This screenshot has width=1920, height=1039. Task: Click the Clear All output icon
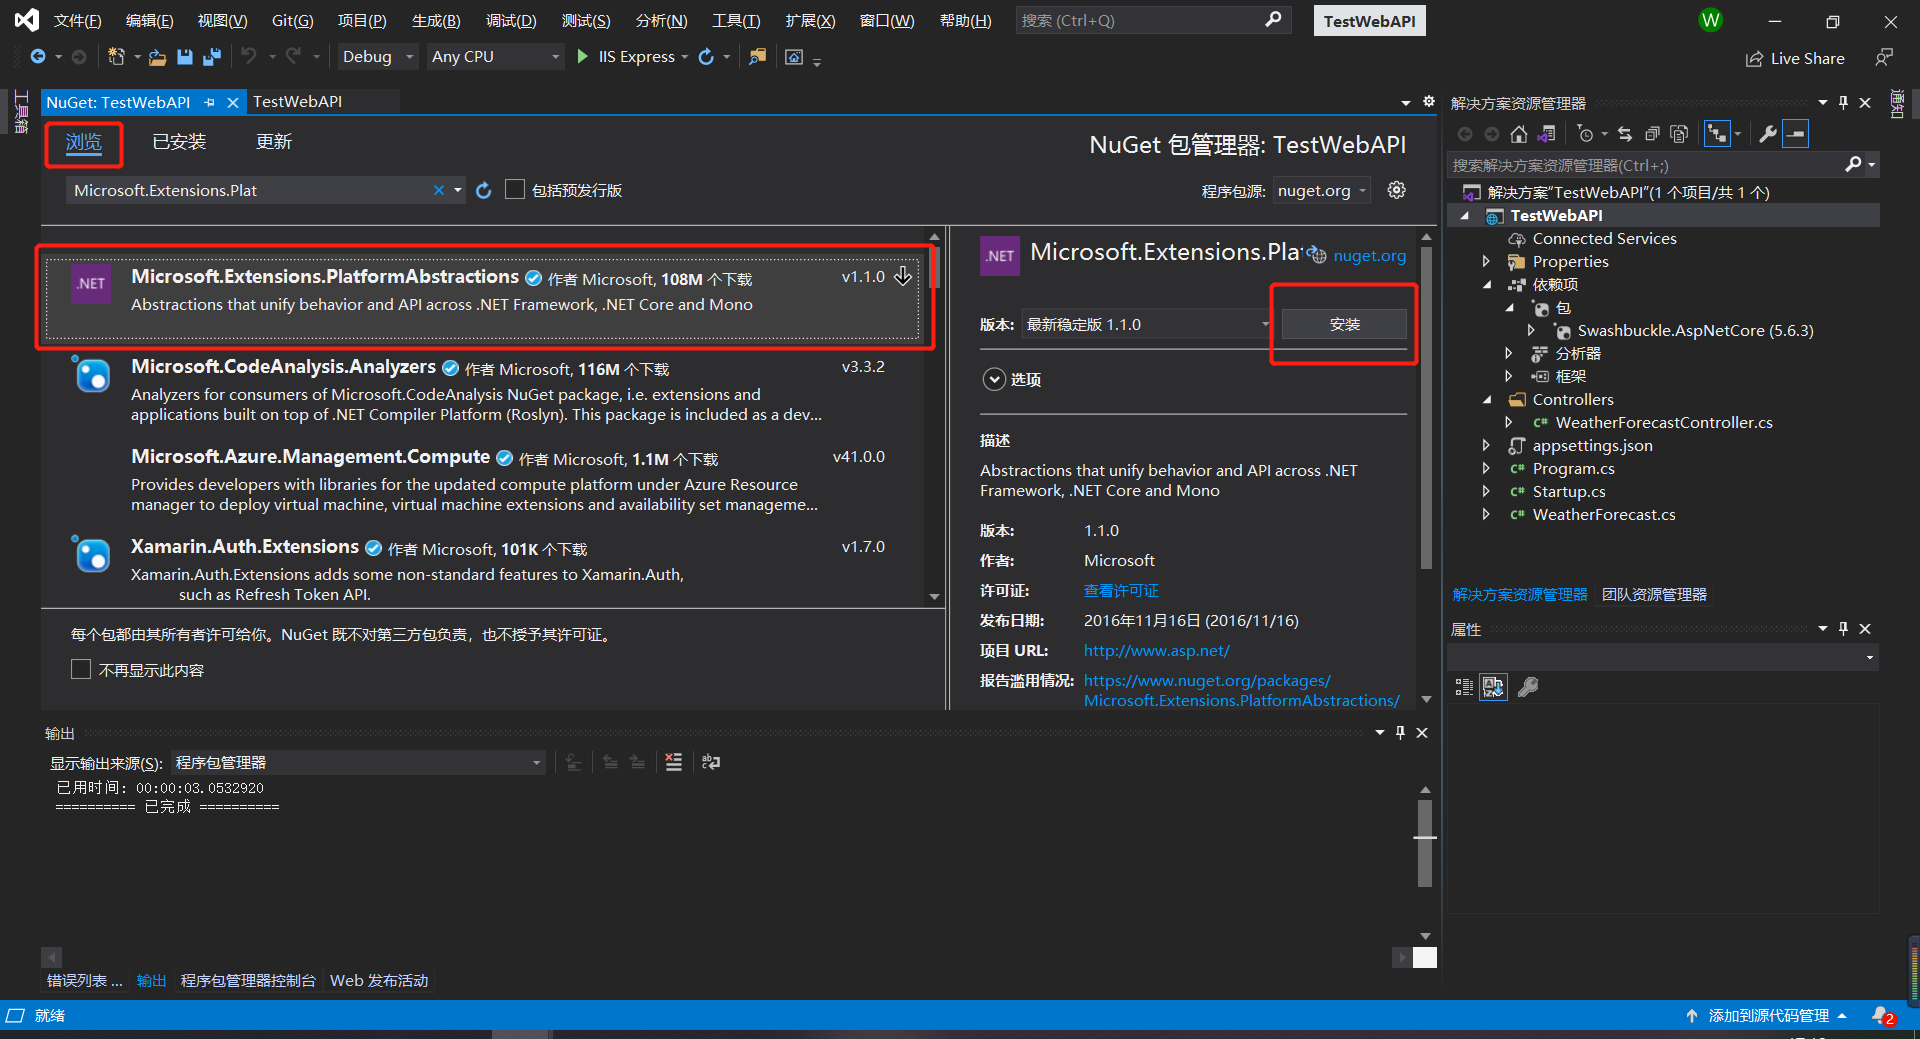click(x=674, y=762)
